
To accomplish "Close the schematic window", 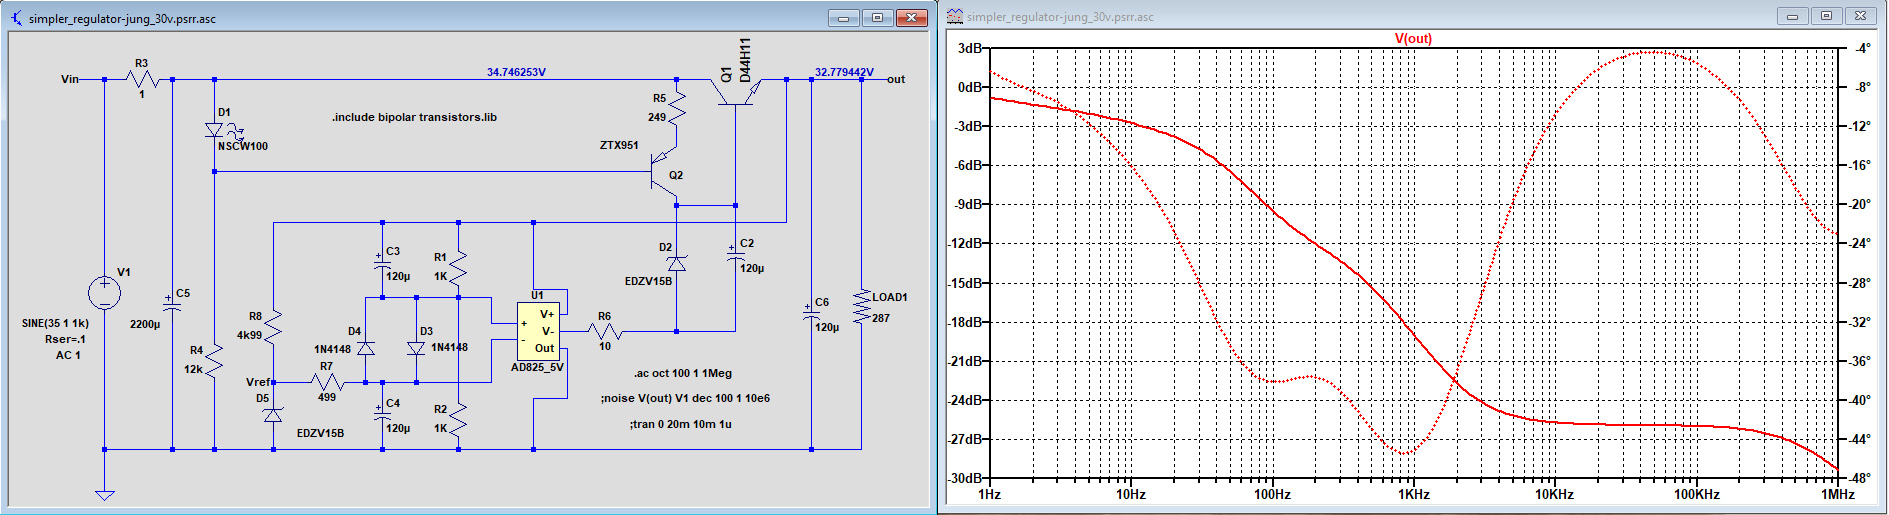I will pyautogui.click(x=912, y=18).
